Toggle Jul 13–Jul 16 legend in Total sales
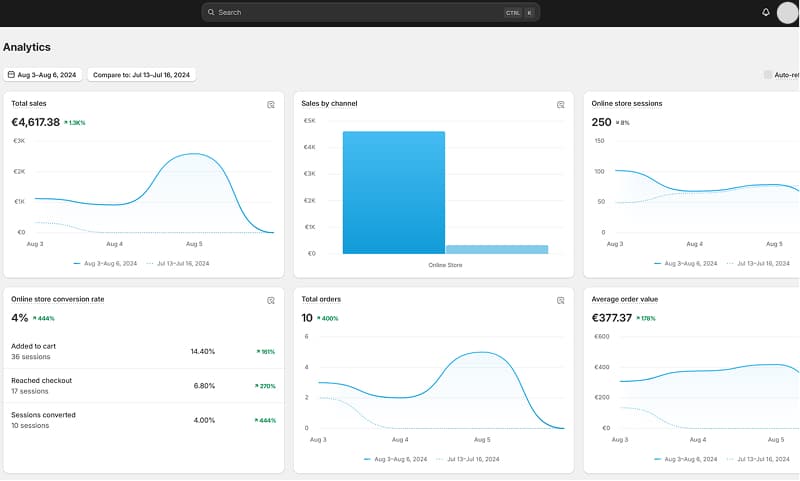The height and width of the screenshot is (481, 800). click(178, 264)
